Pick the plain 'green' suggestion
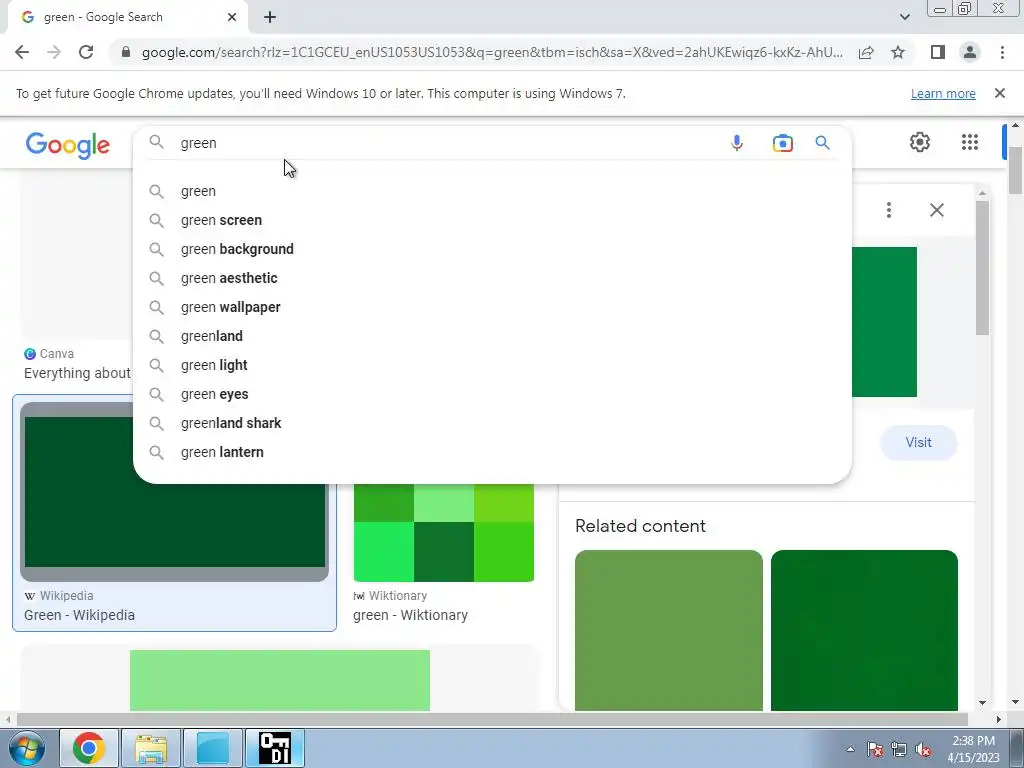The image size is (1024, 768). 492,191
